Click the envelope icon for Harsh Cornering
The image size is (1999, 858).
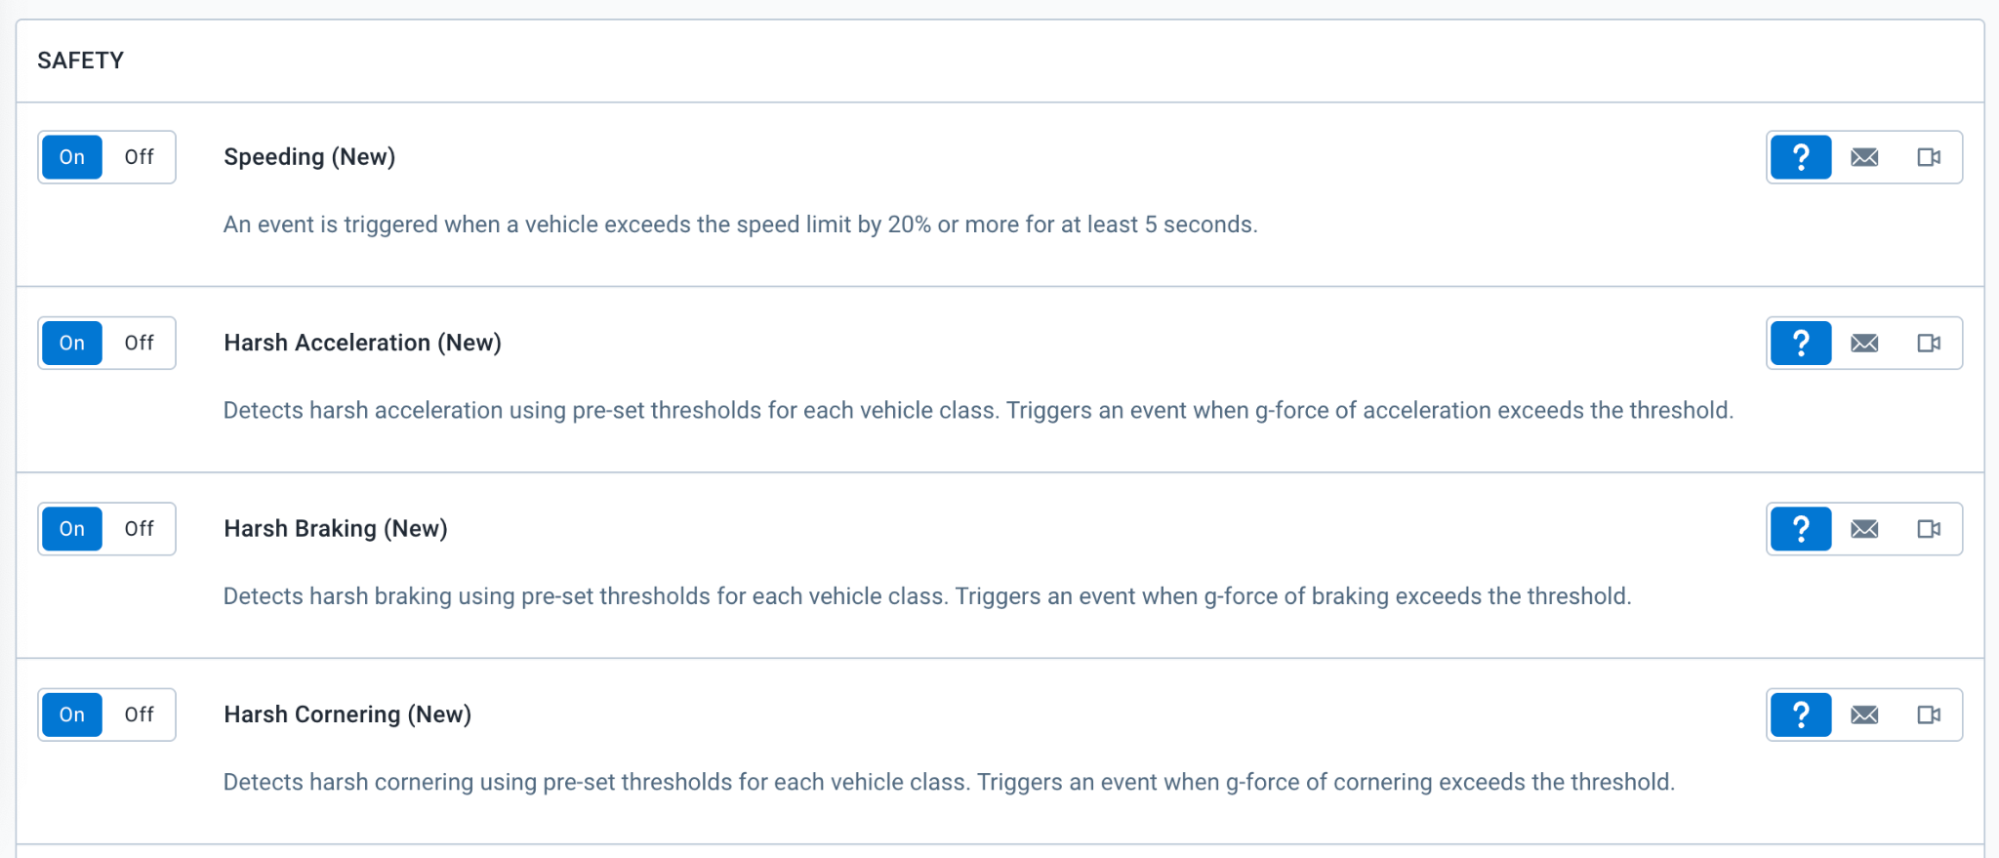tap(1864, 715)
